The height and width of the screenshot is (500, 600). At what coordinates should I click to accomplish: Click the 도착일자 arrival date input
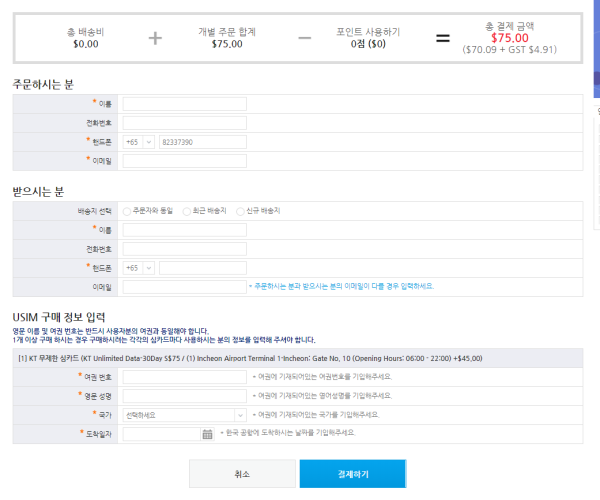tap(162, 434)
